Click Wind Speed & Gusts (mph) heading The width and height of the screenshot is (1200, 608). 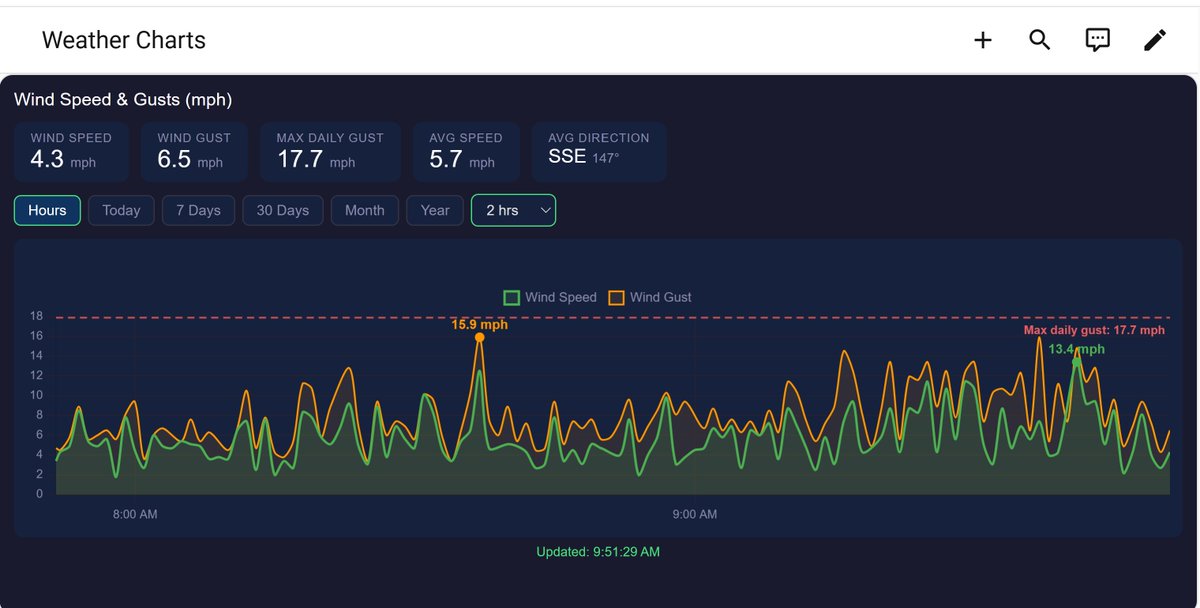123,100
